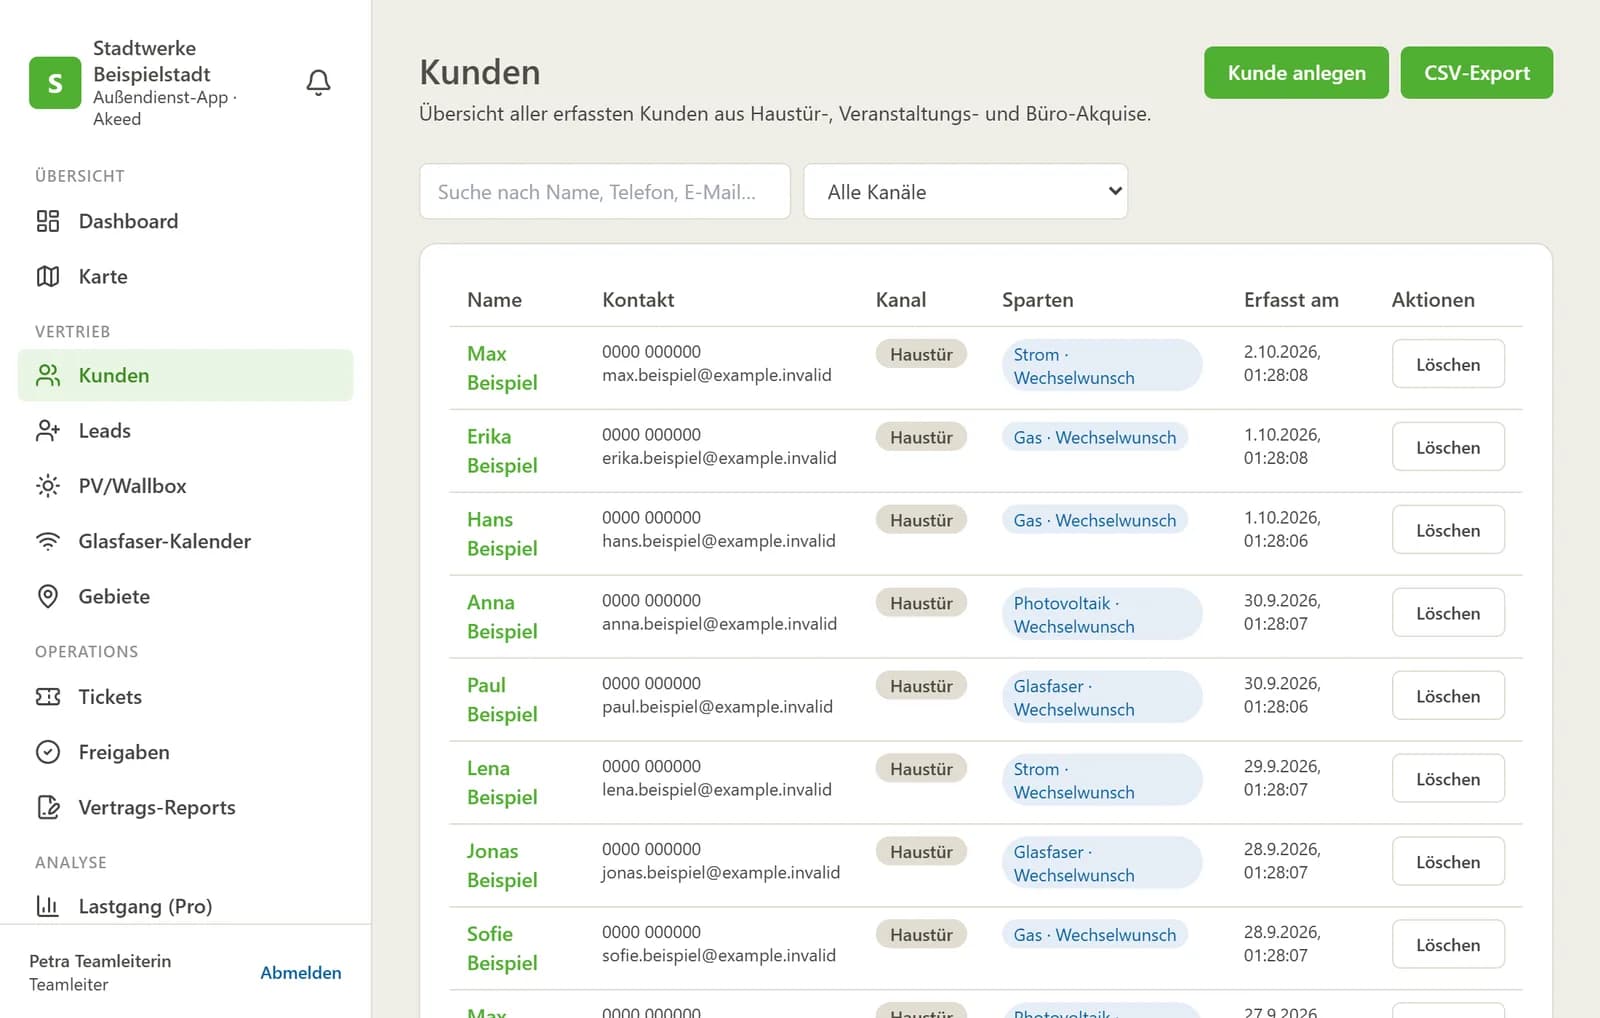The width and height of the screenshot is (1600, 1018).
Task: Remove Lena Beispiel via Löschen
Action: pyautogui.click(x=1448, y=780)
